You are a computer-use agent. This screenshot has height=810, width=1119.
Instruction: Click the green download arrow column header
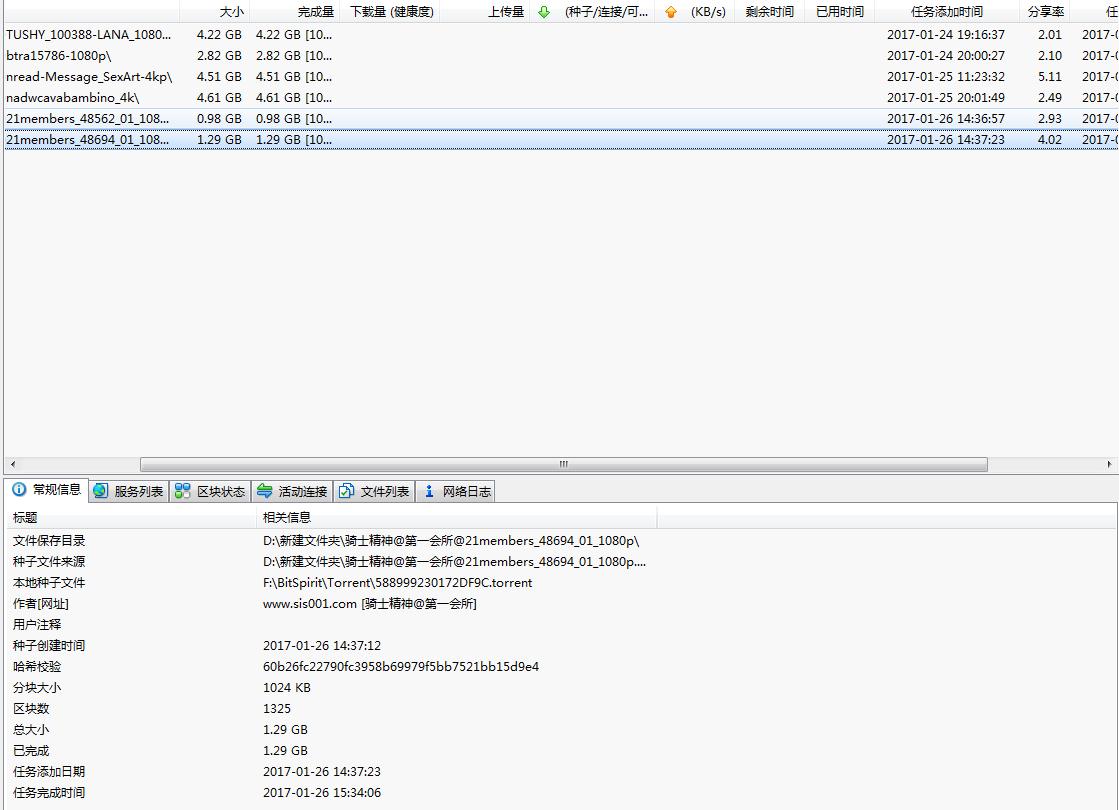tap(544, 12)
